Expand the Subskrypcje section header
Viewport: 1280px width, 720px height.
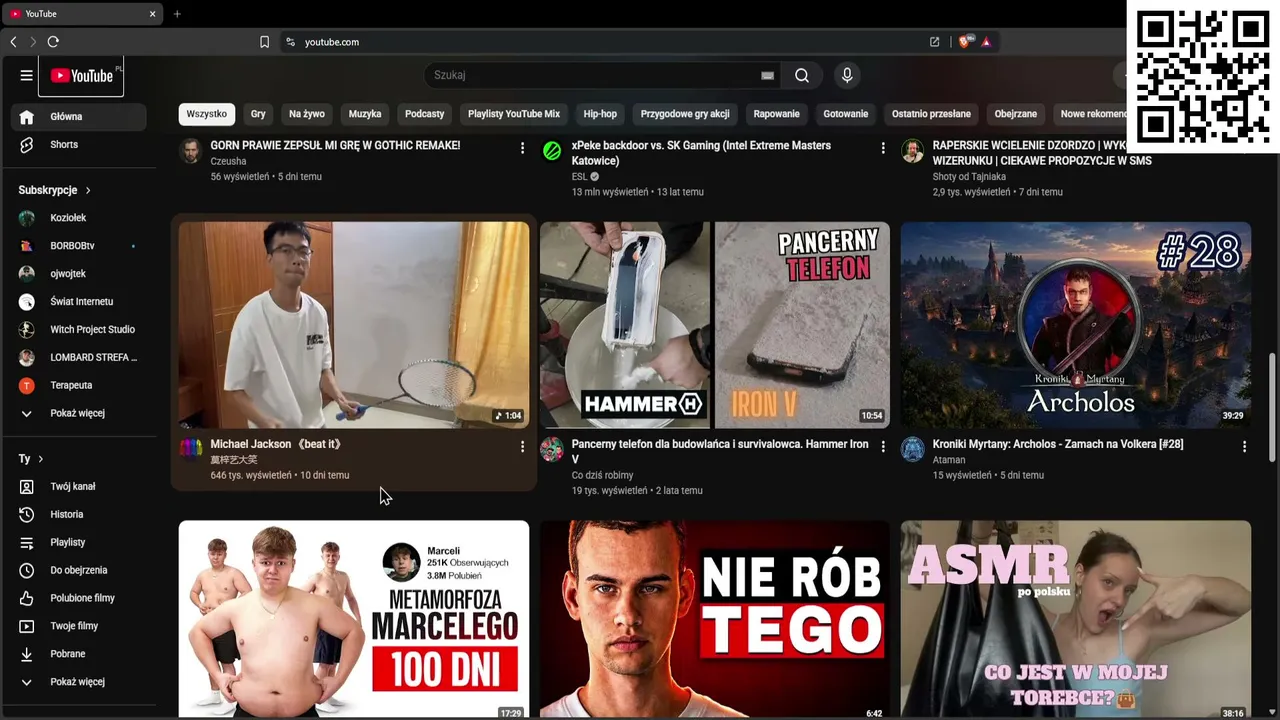coord(55,190)
